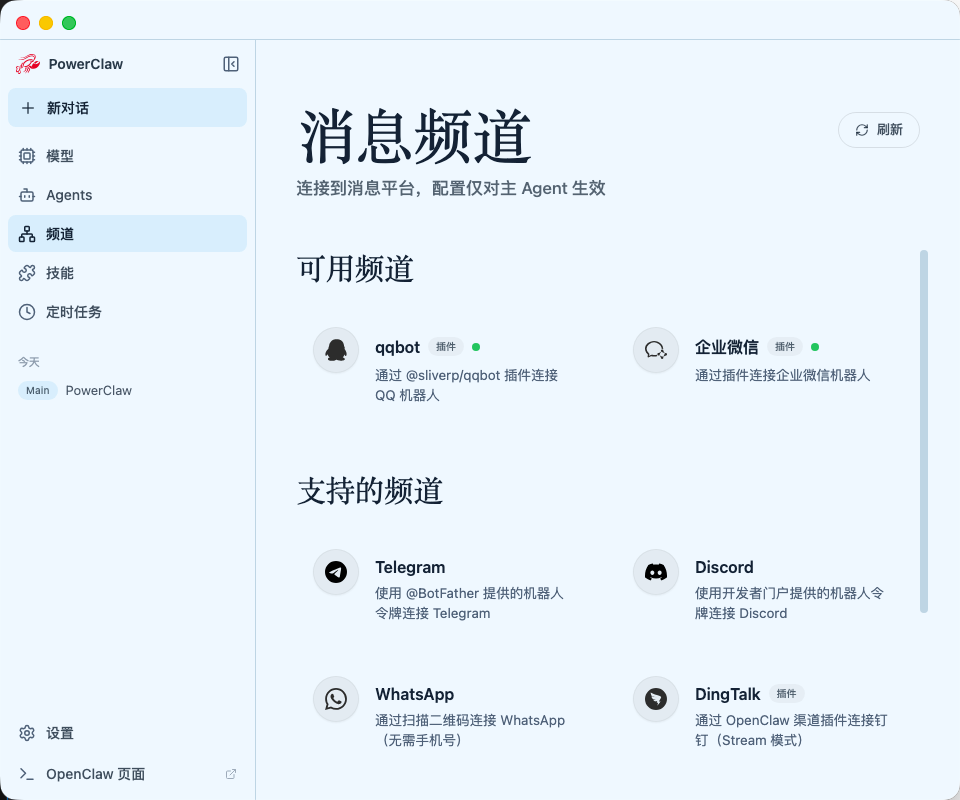
Task: Click 企业微信's green status indicator
Action: [x=815, y=346]
